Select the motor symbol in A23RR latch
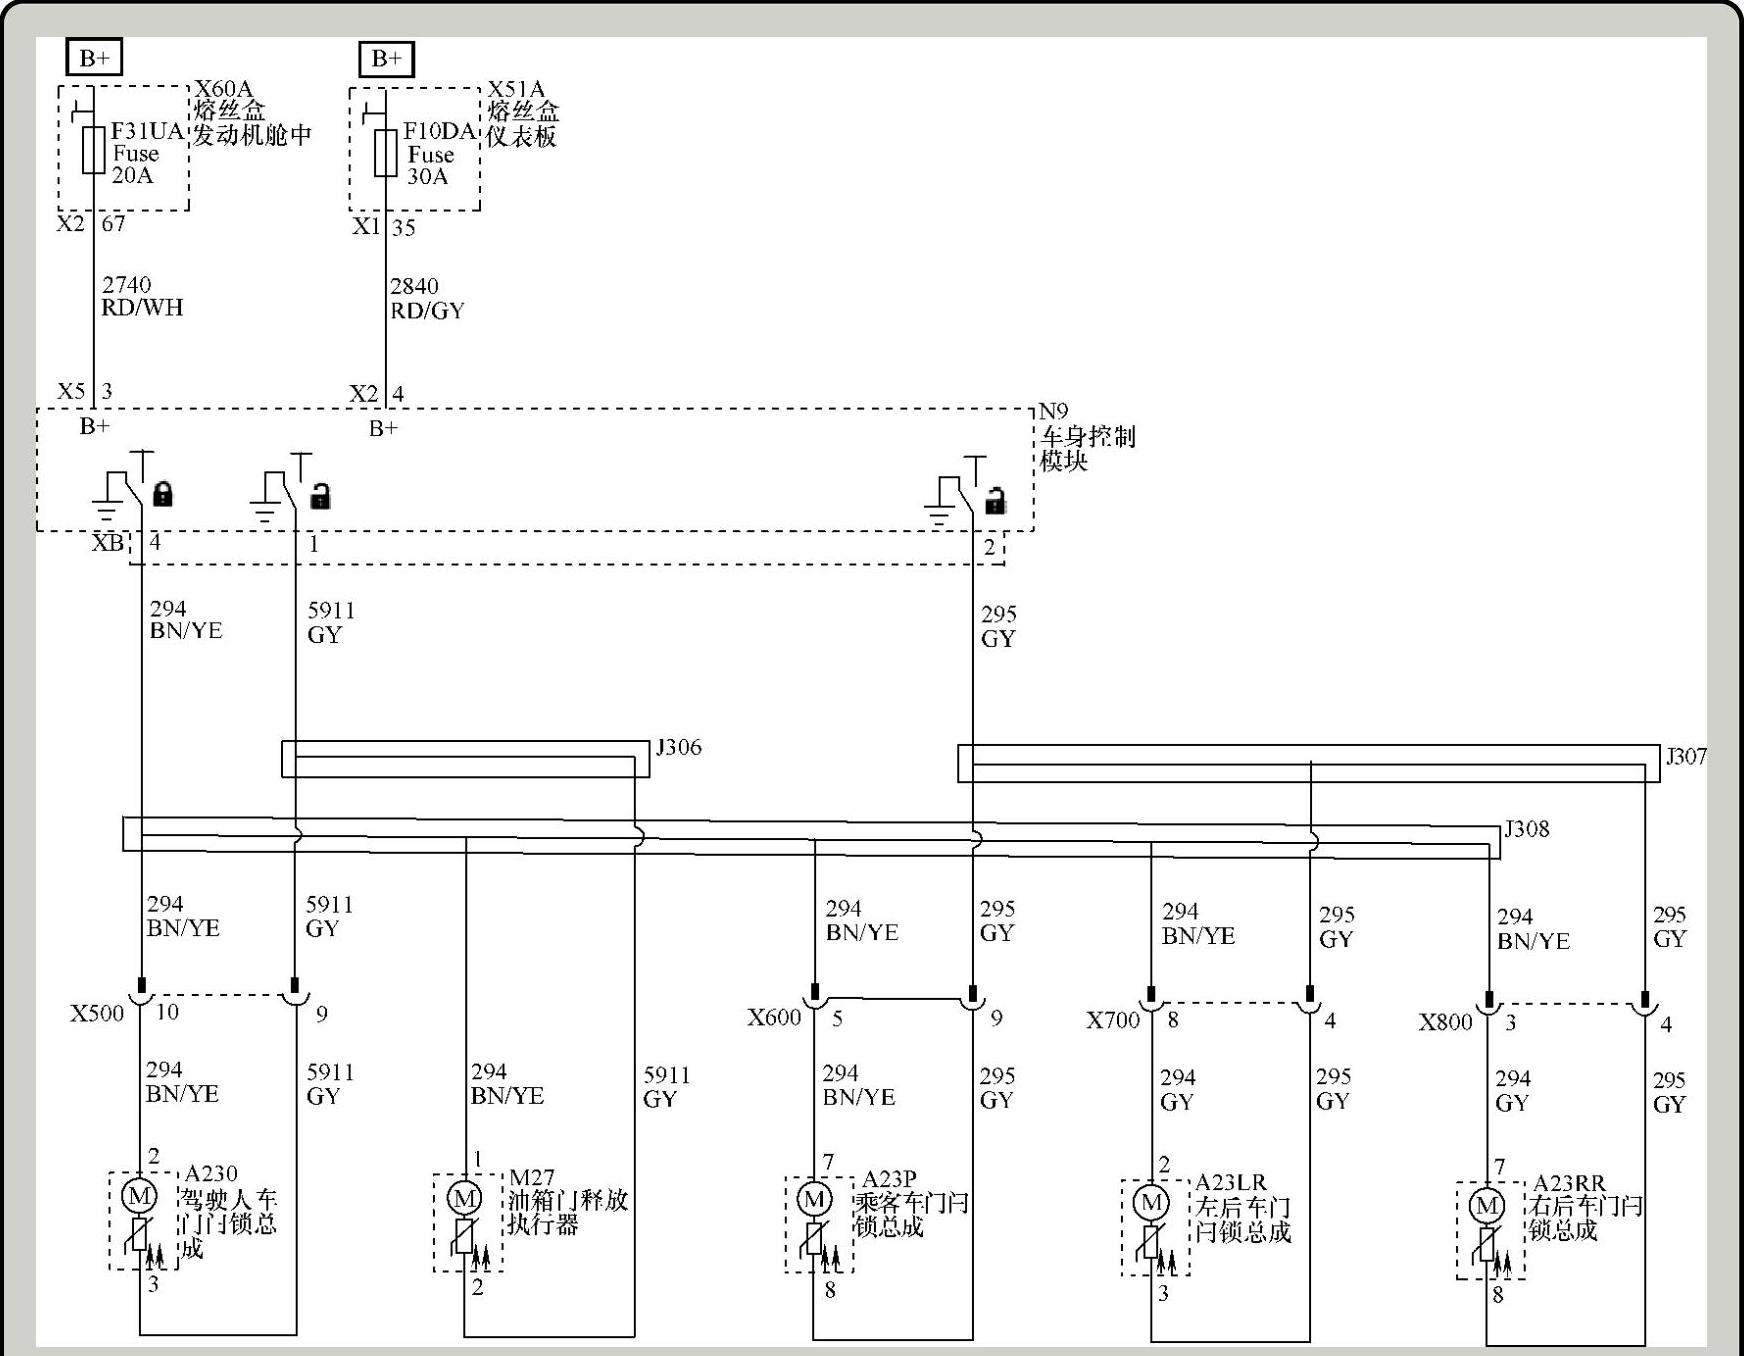Viewport: 1744px width, 1356px height. tap(1487, 1205)
